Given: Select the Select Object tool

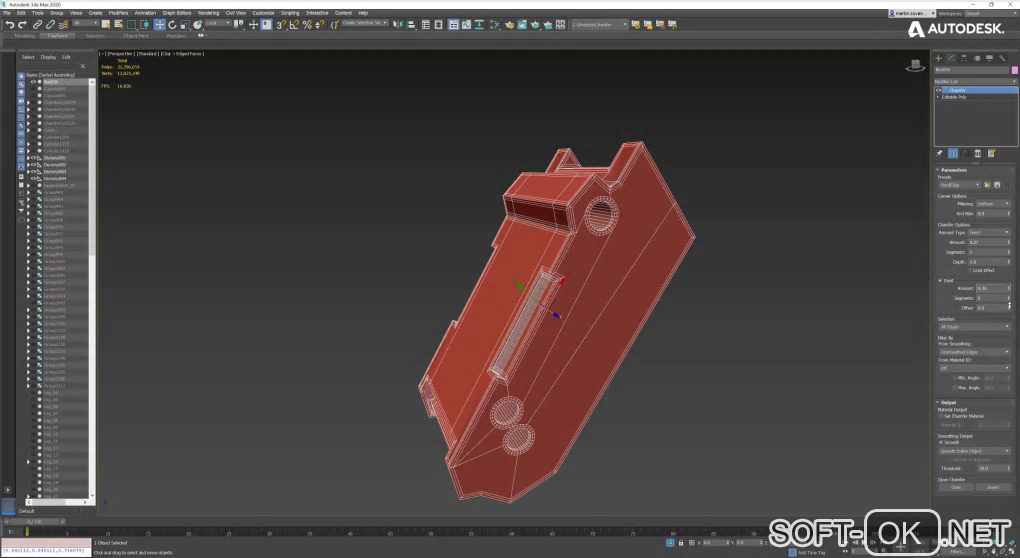Looking at the screenshot, I should [106, 25].
